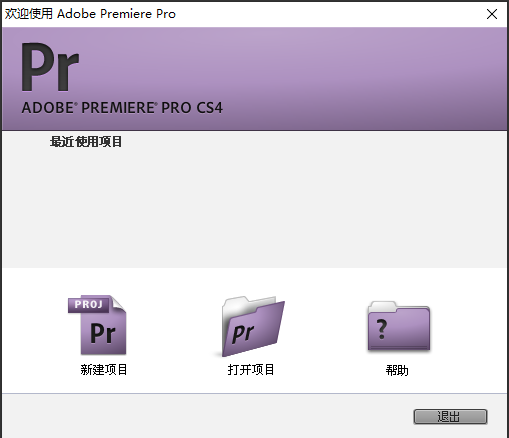Open Help via the question mark folder

(399, 326)
